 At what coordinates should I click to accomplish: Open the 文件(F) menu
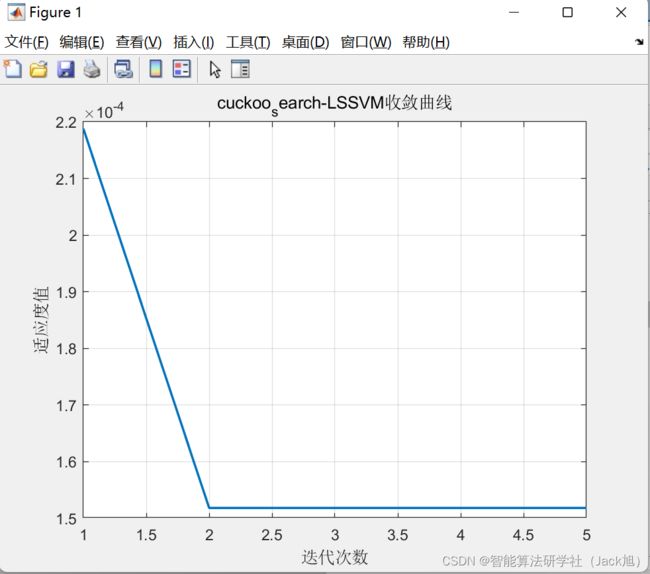pyautogui.click(x=27, y=42)
